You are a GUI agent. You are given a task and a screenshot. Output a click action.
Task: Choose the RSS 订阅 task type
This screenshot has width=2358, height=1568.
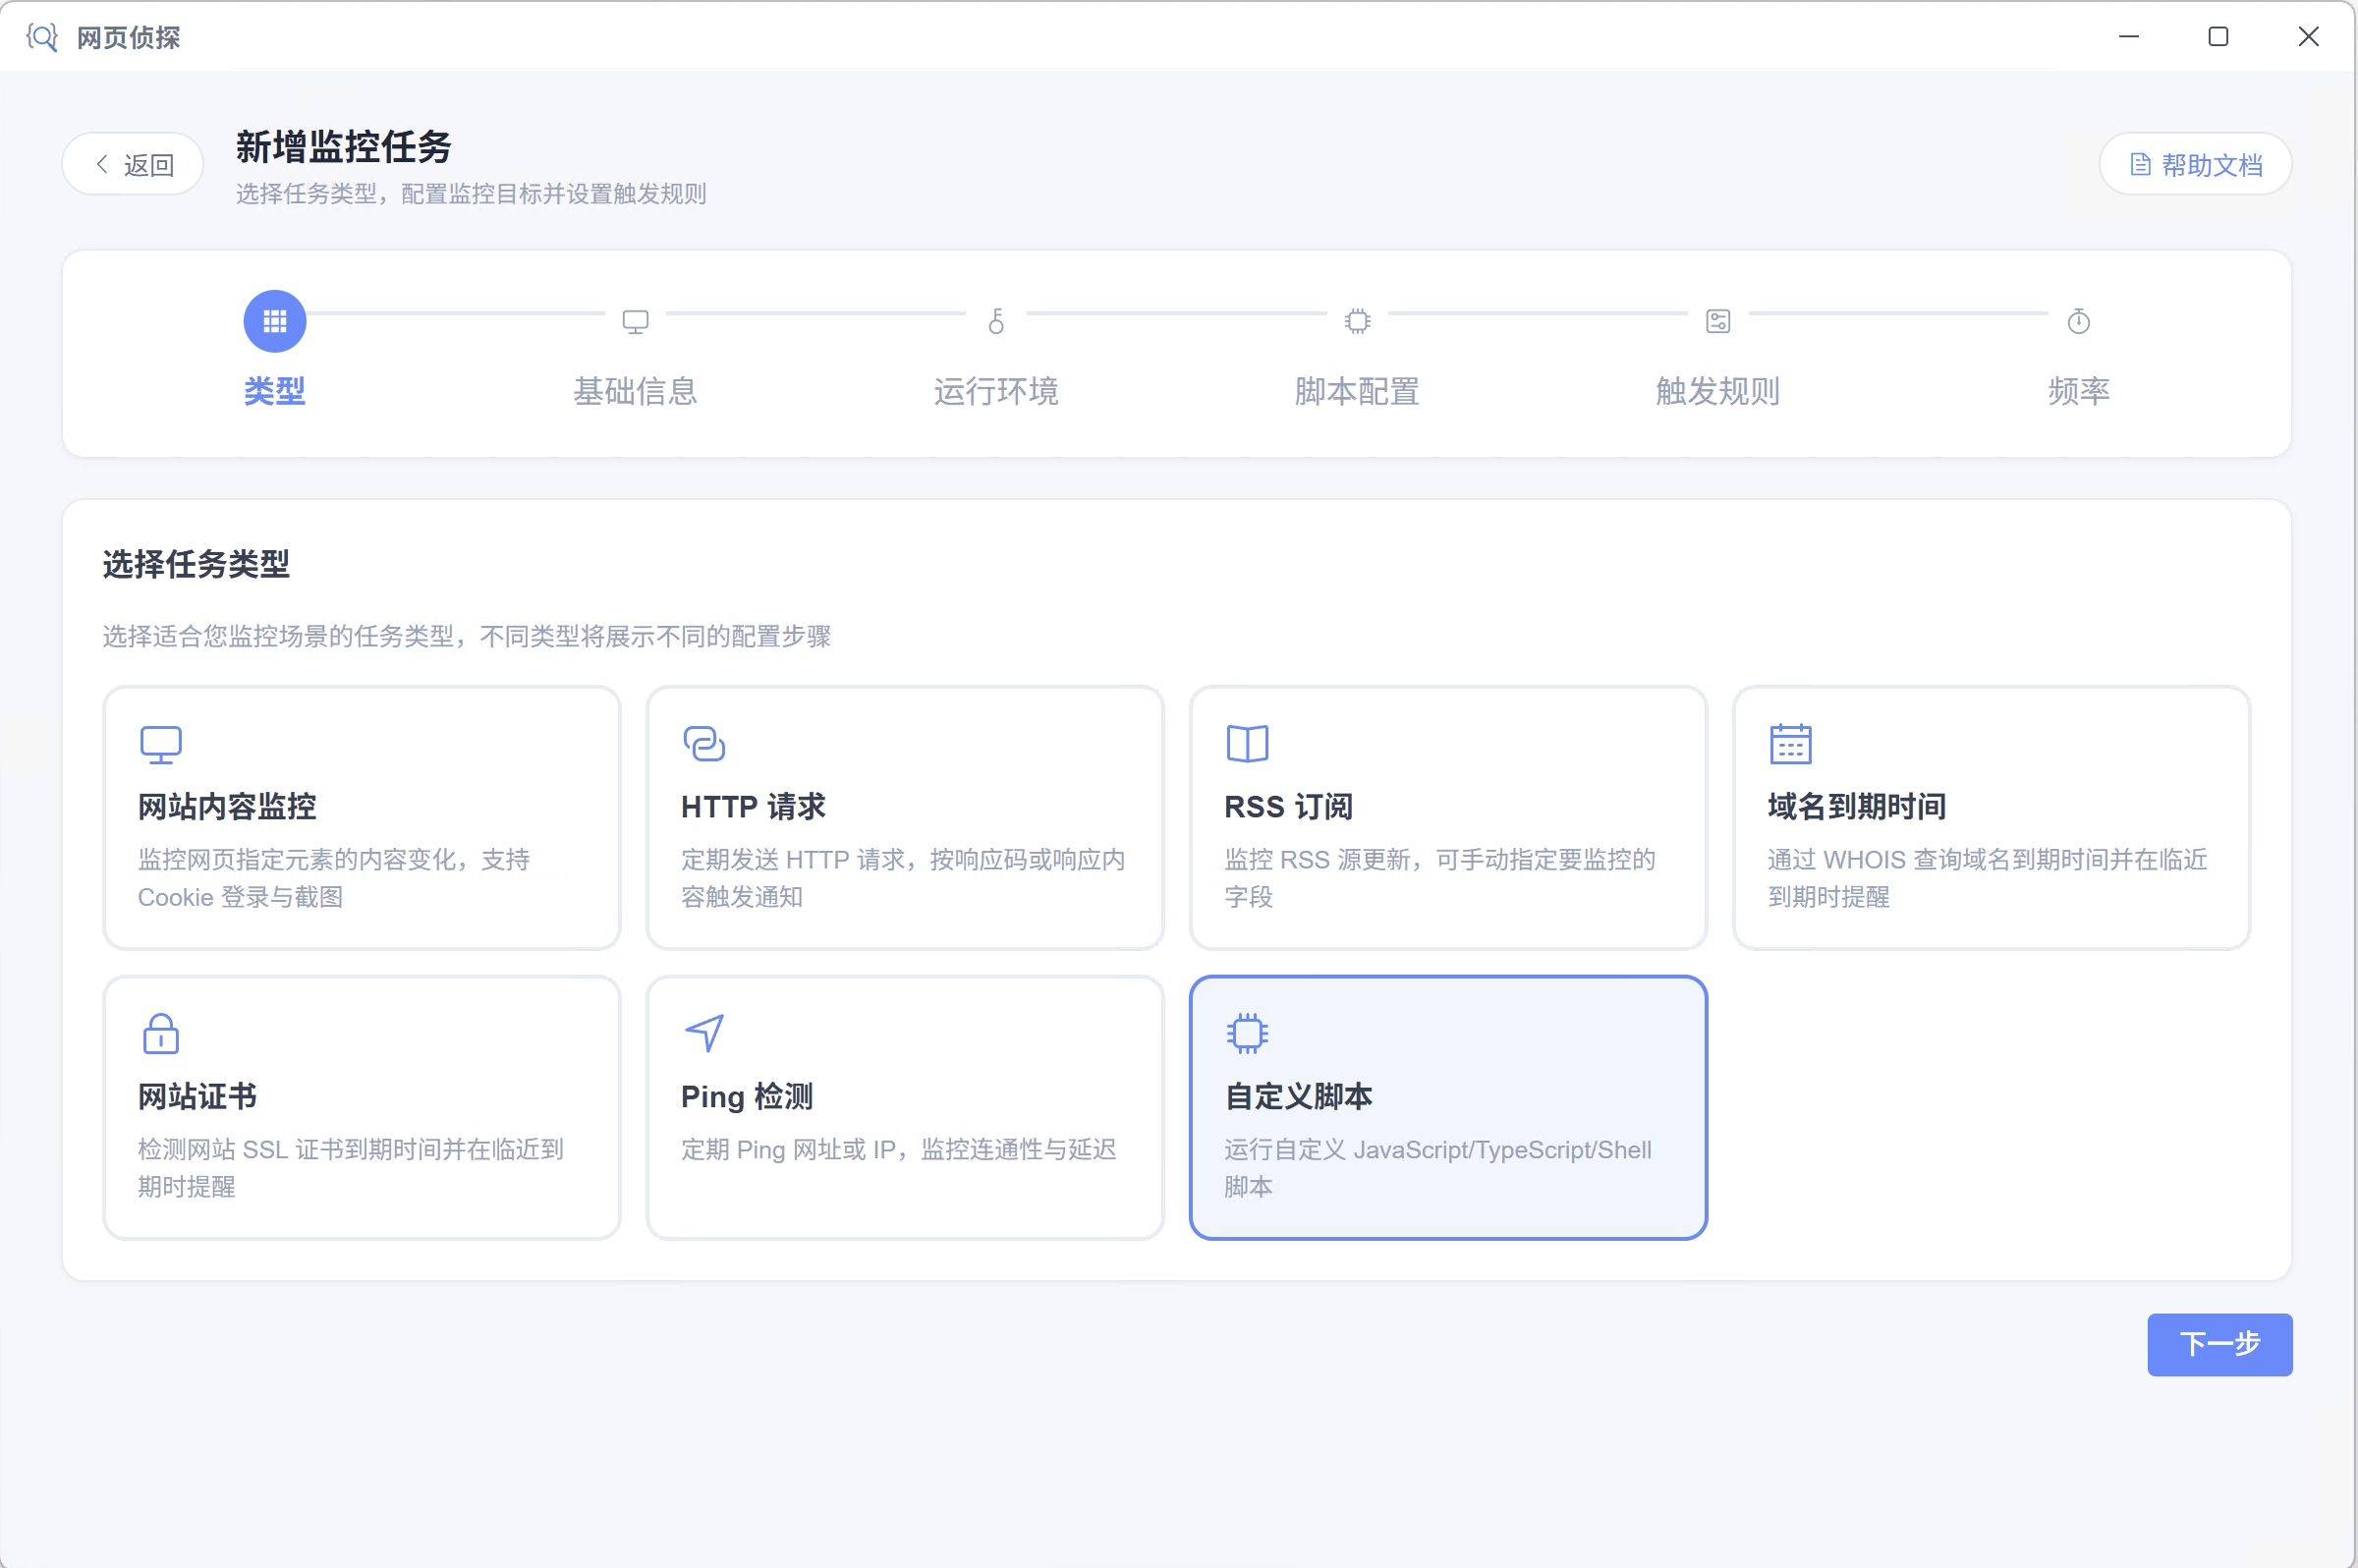(1448, 818)
